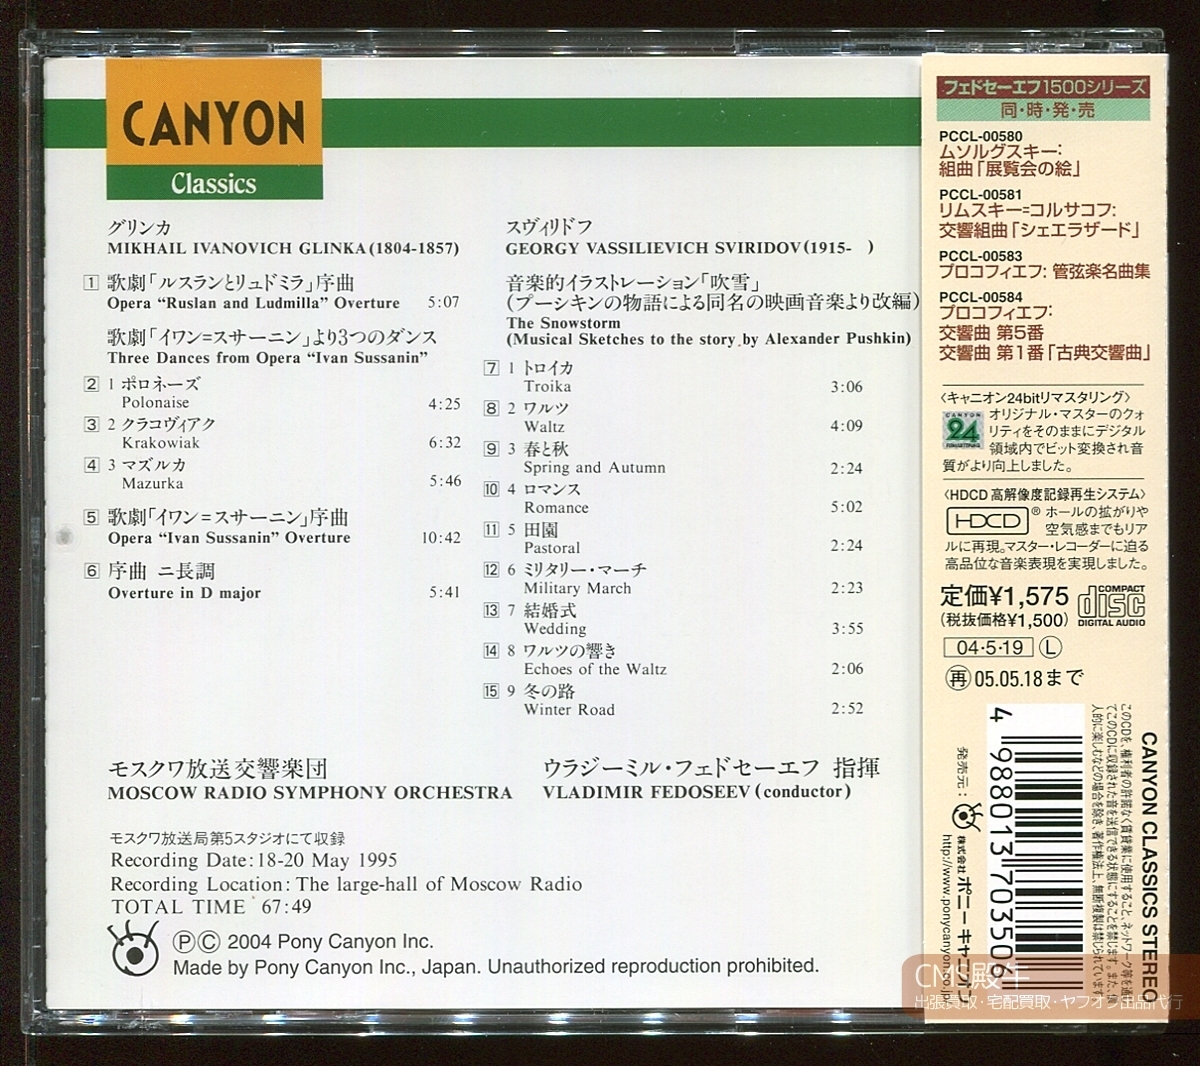Click the モスクワ放送交響楽団 orchestra name

[x=217, y=769]
